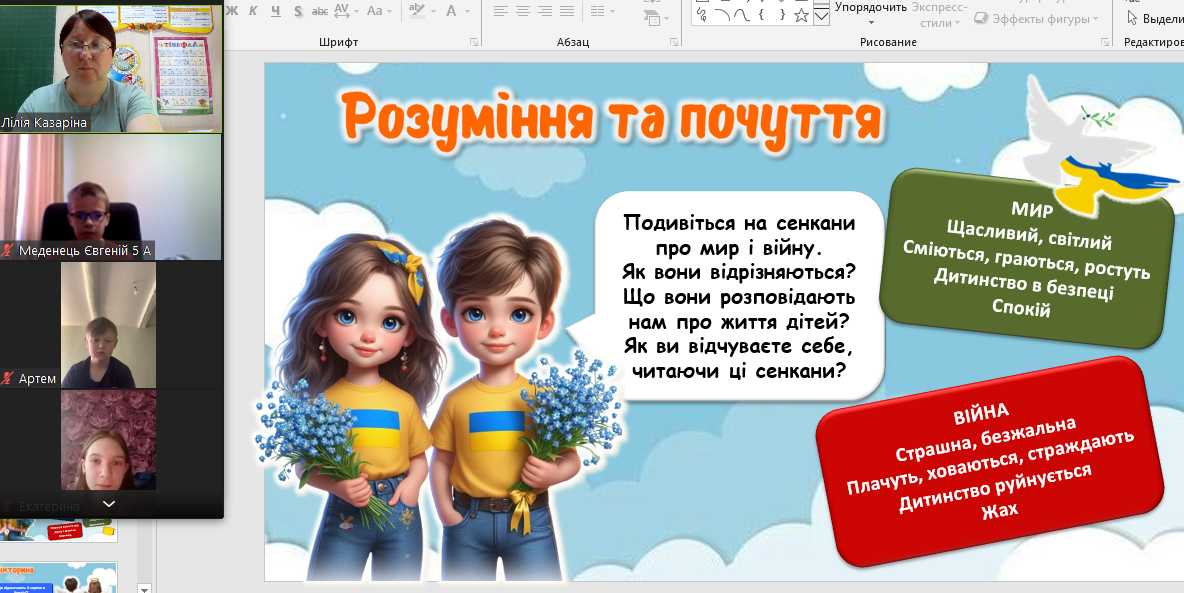This screenshot has height=593, width=1184.
Task: Select the star shape in the shapes gallery
Action: (801, 15)
